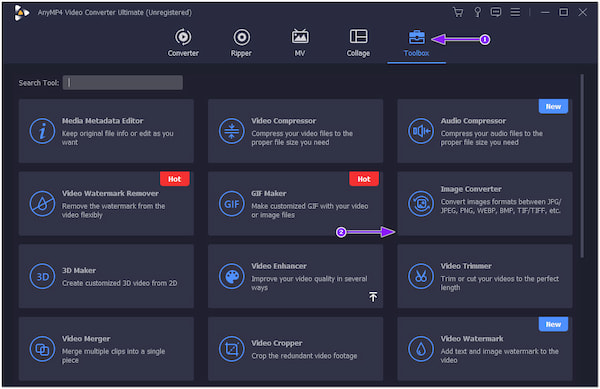Click the Video Compressor icon
The image size is (600, 389).
click(x=232, y=131)
